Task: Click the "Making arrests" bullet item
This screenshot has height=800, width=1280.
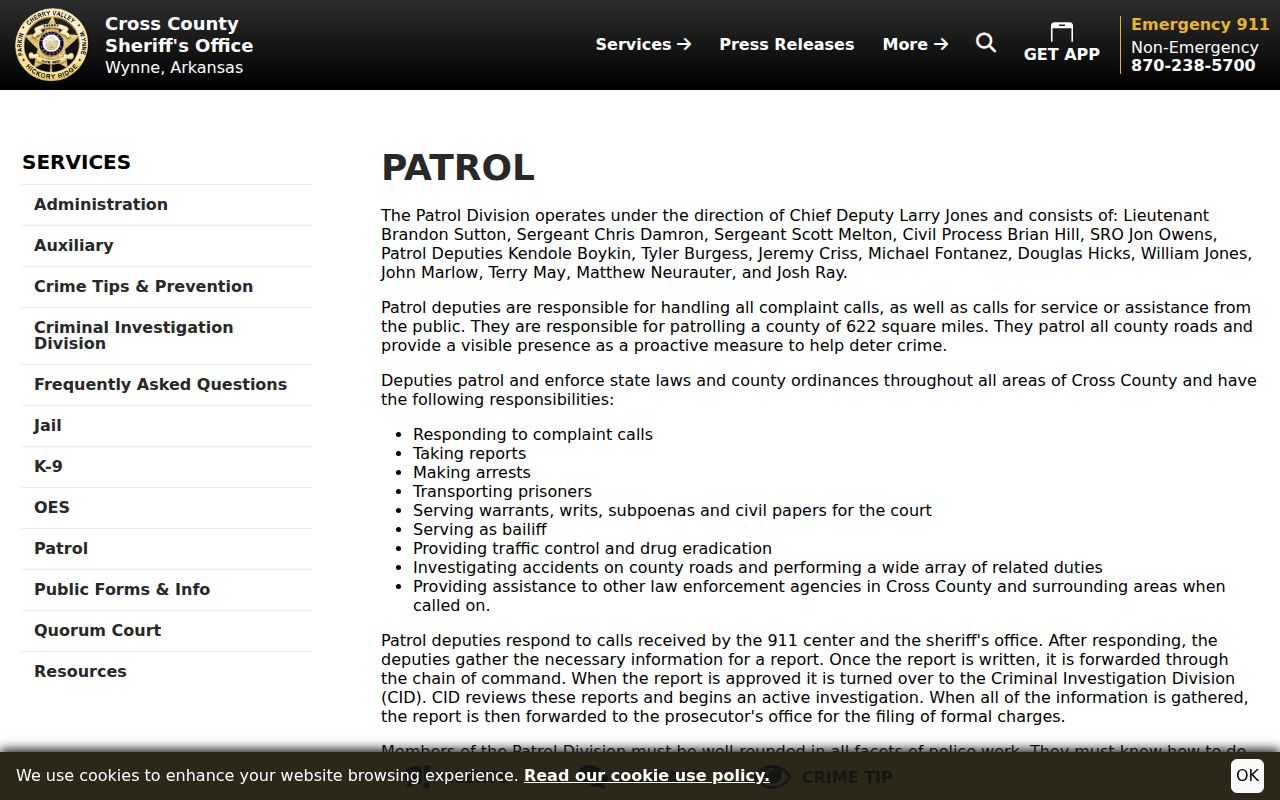Action: click(x=472, y=472)
